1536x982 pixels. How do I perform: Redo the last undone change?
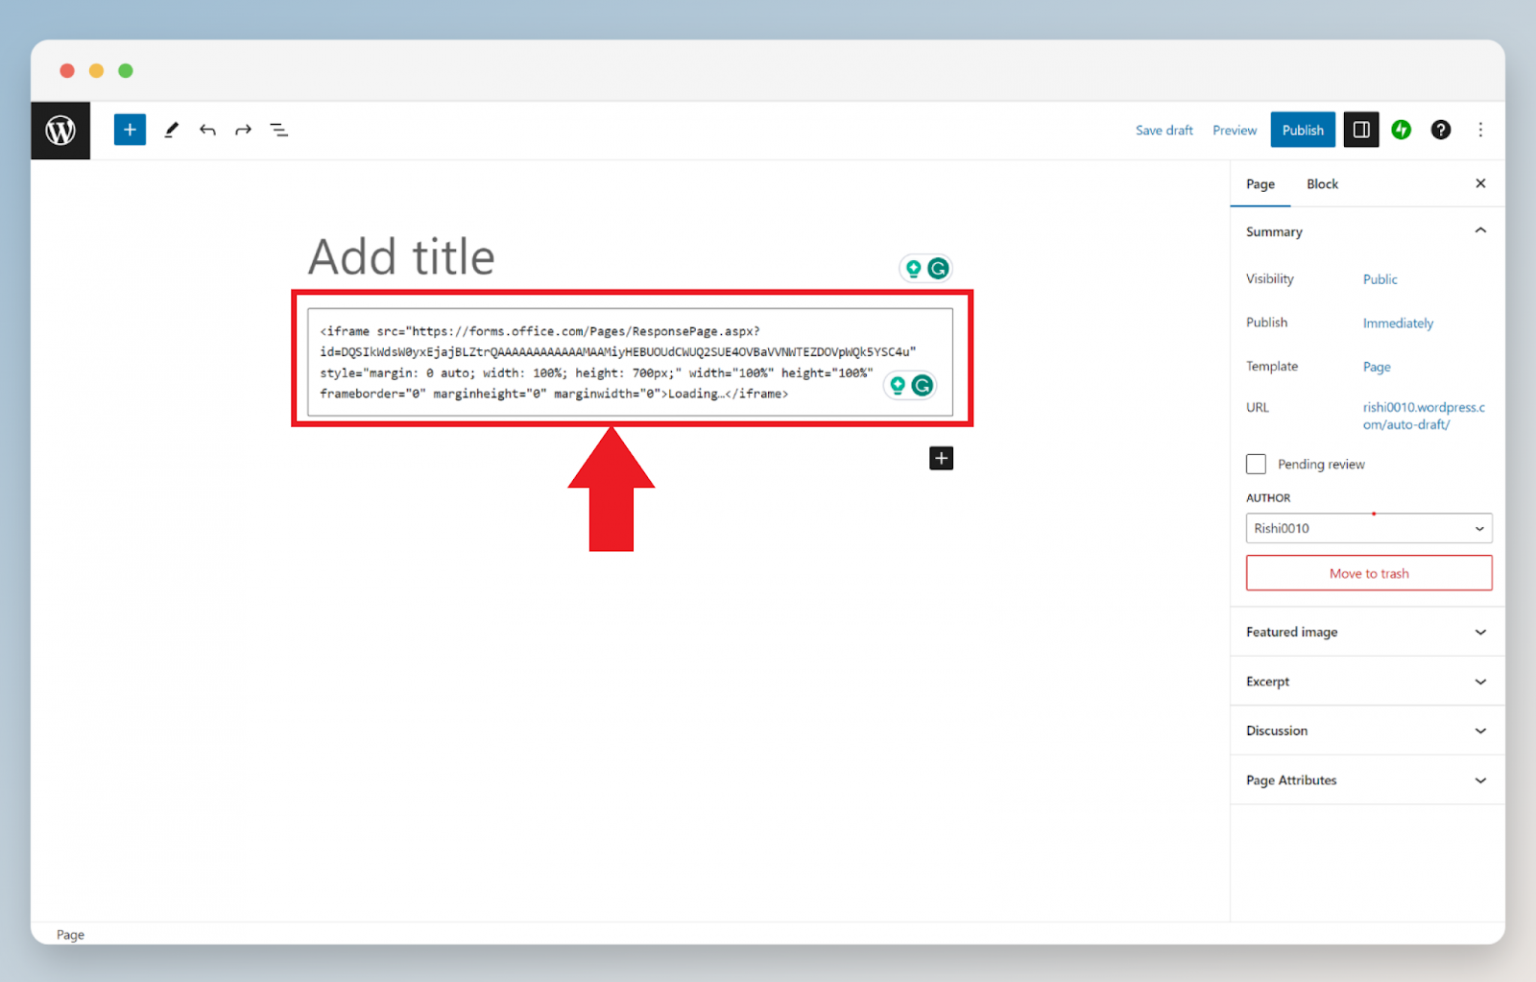(243, 130)
